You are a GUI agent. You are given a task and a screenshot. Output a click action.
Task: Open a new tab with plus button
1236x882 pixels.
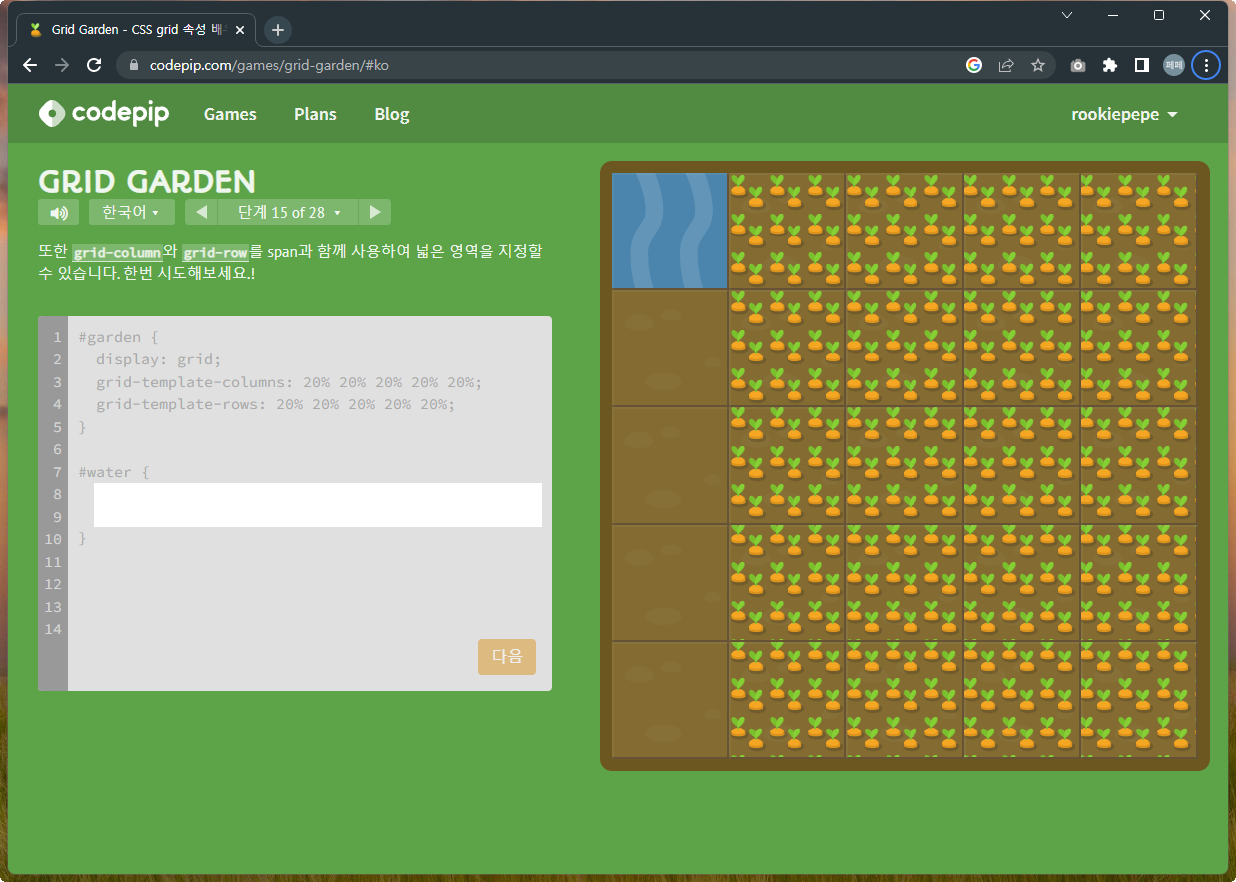pos(278,30)
